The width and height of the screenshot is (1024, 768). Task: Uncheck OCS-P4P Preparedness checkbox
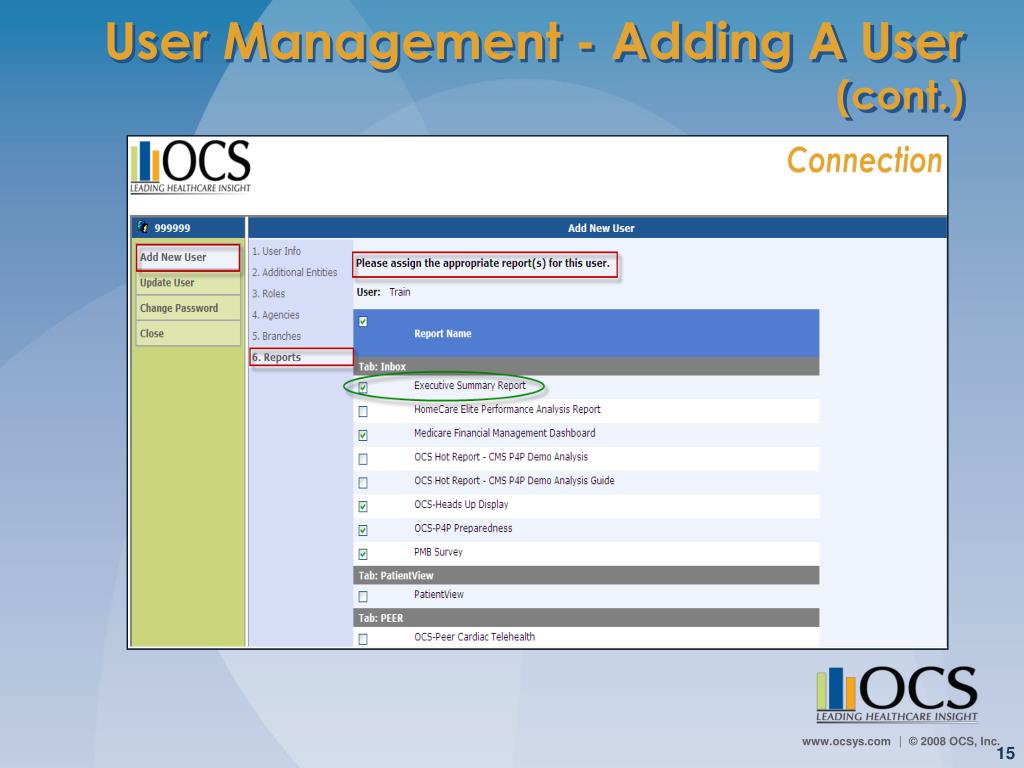click(363, 530)
